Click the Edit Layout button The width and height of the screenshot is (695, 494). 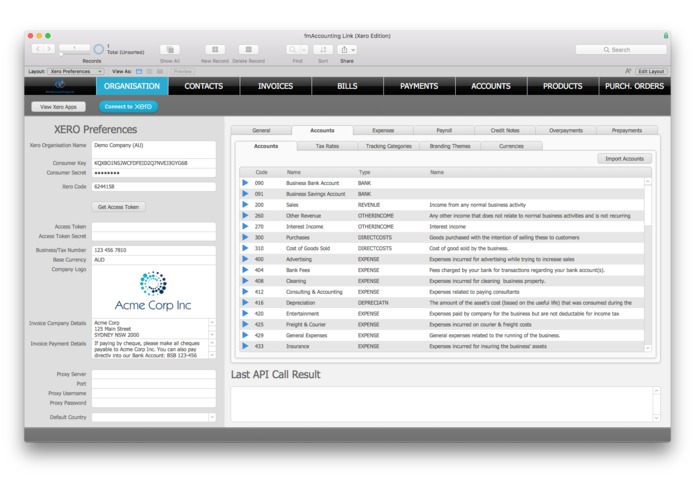coord(651,71)
